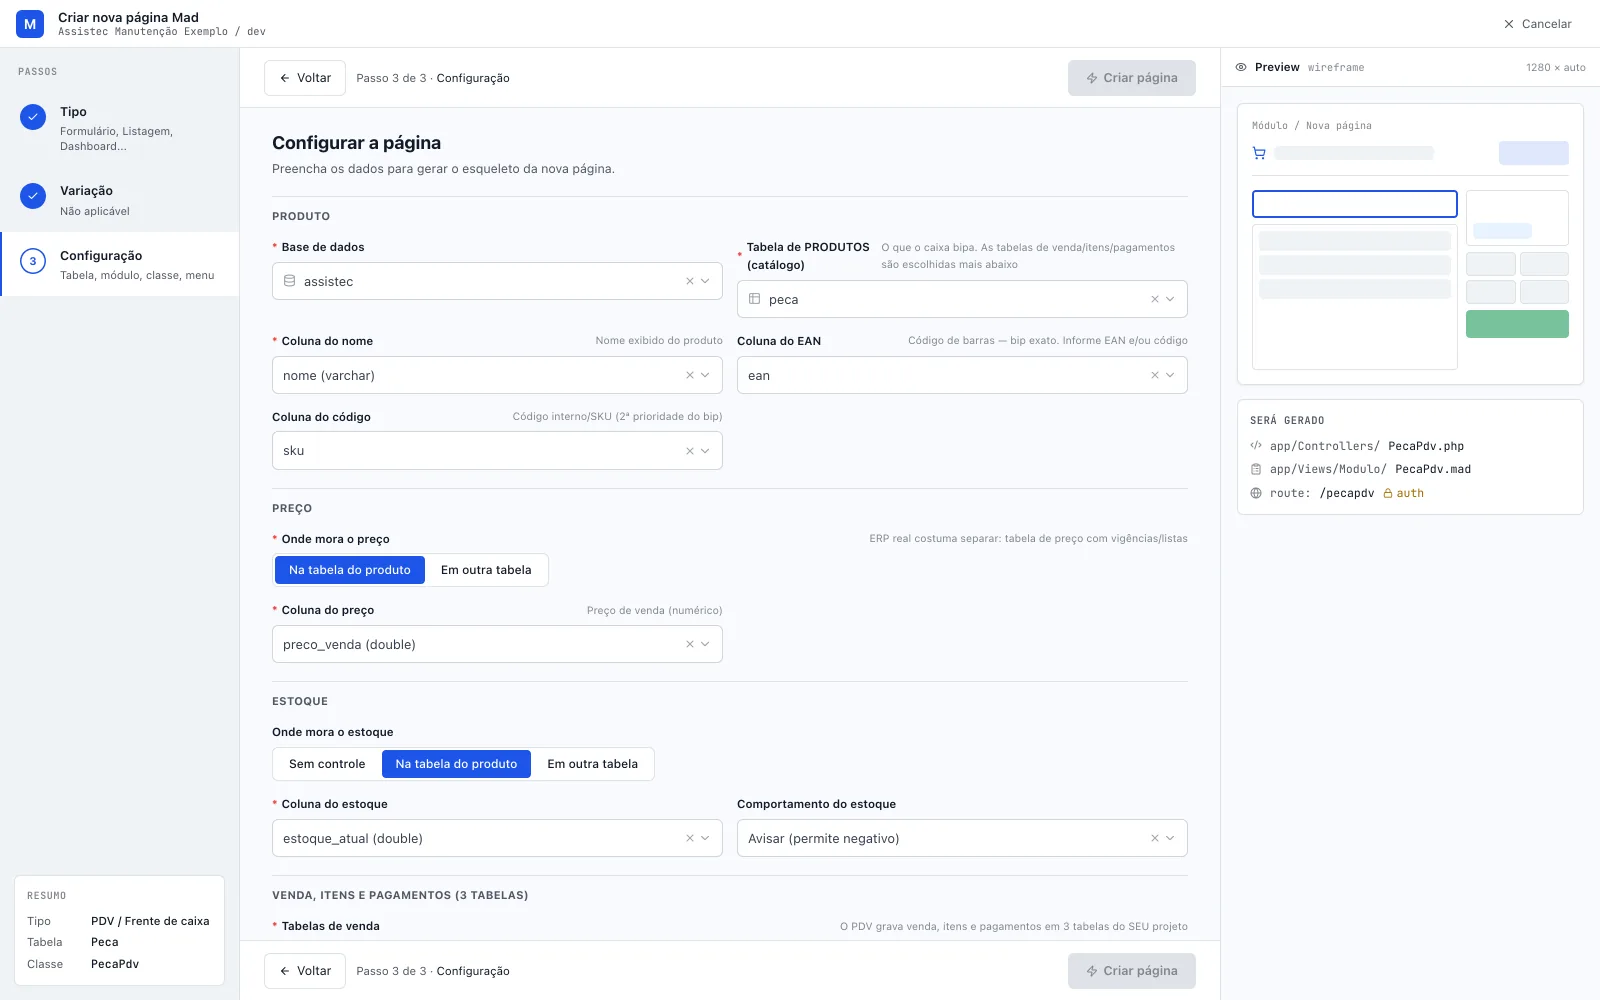Click the controller code icon beside PecaPdv.php
The width and height of the screenshot is (1600, 1000).
point(1256,446)
